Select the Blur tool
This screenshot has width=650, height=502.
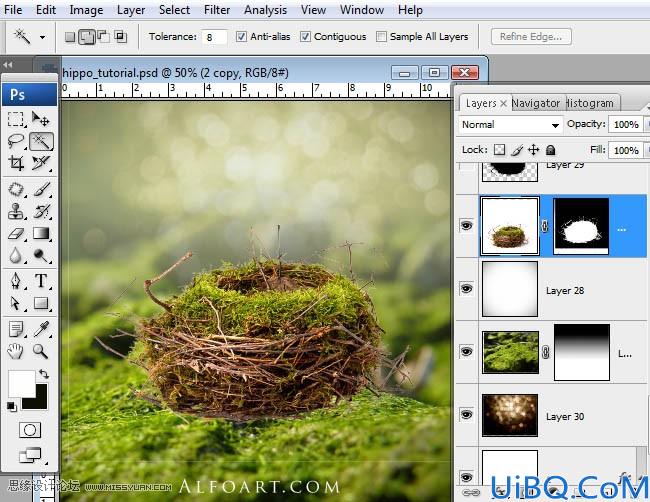pos(16,256)
